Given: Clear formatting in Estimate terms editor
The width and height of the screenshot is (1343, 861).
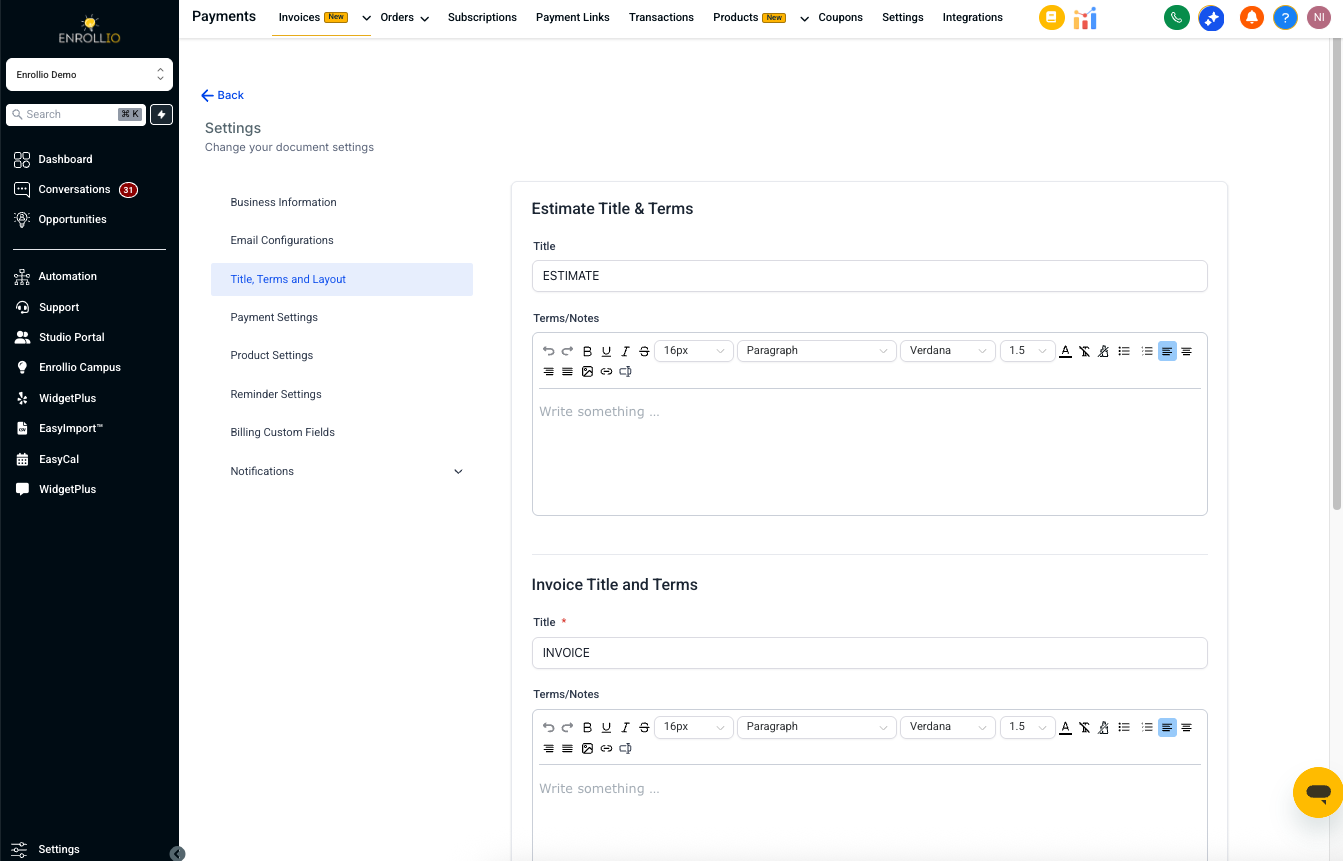Looking at the screenshot, I should coord(1084,351).
